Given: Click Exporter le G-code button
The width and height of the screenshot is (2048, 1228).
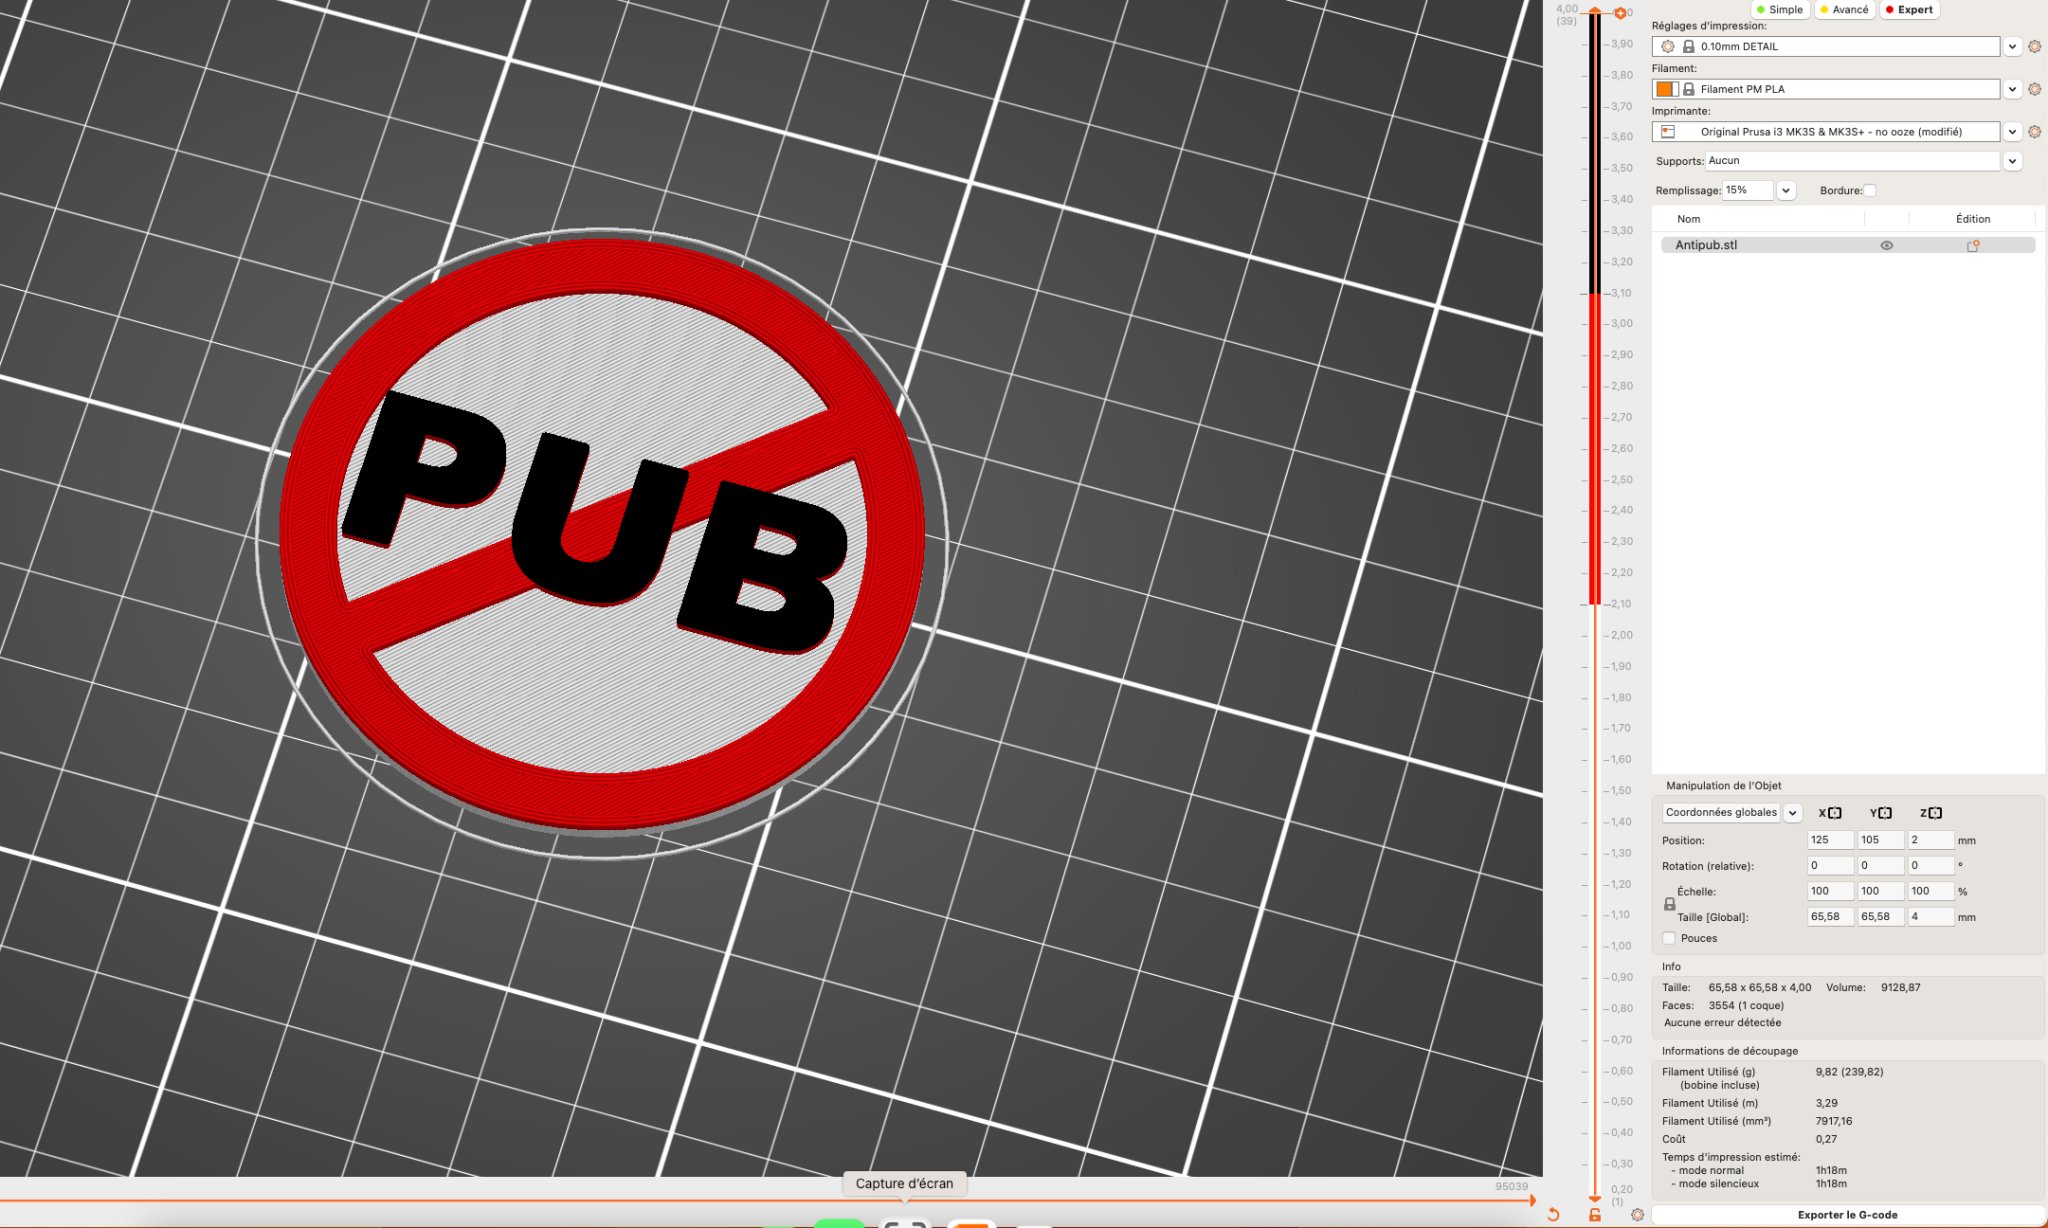Looking at the screenshot, I should 1847,1215.
